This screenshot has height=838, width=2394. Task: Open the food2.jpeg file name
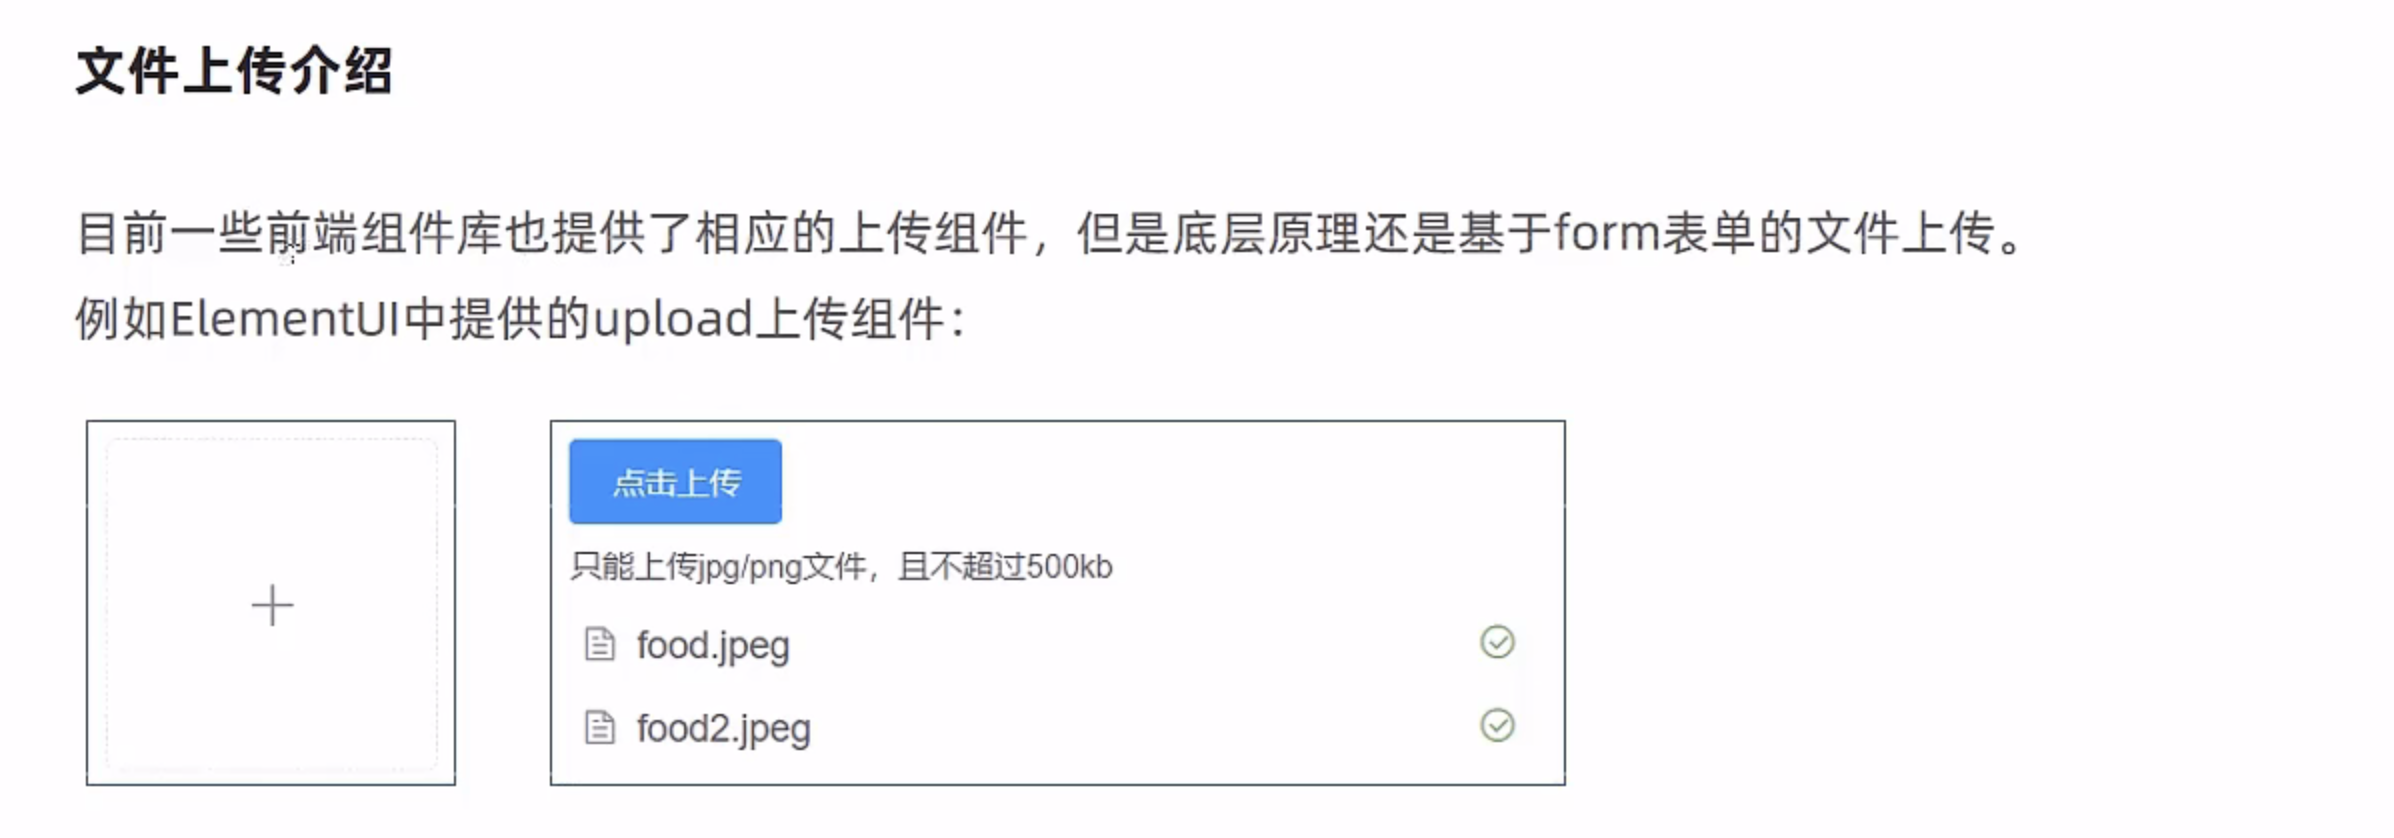(723, 729)
